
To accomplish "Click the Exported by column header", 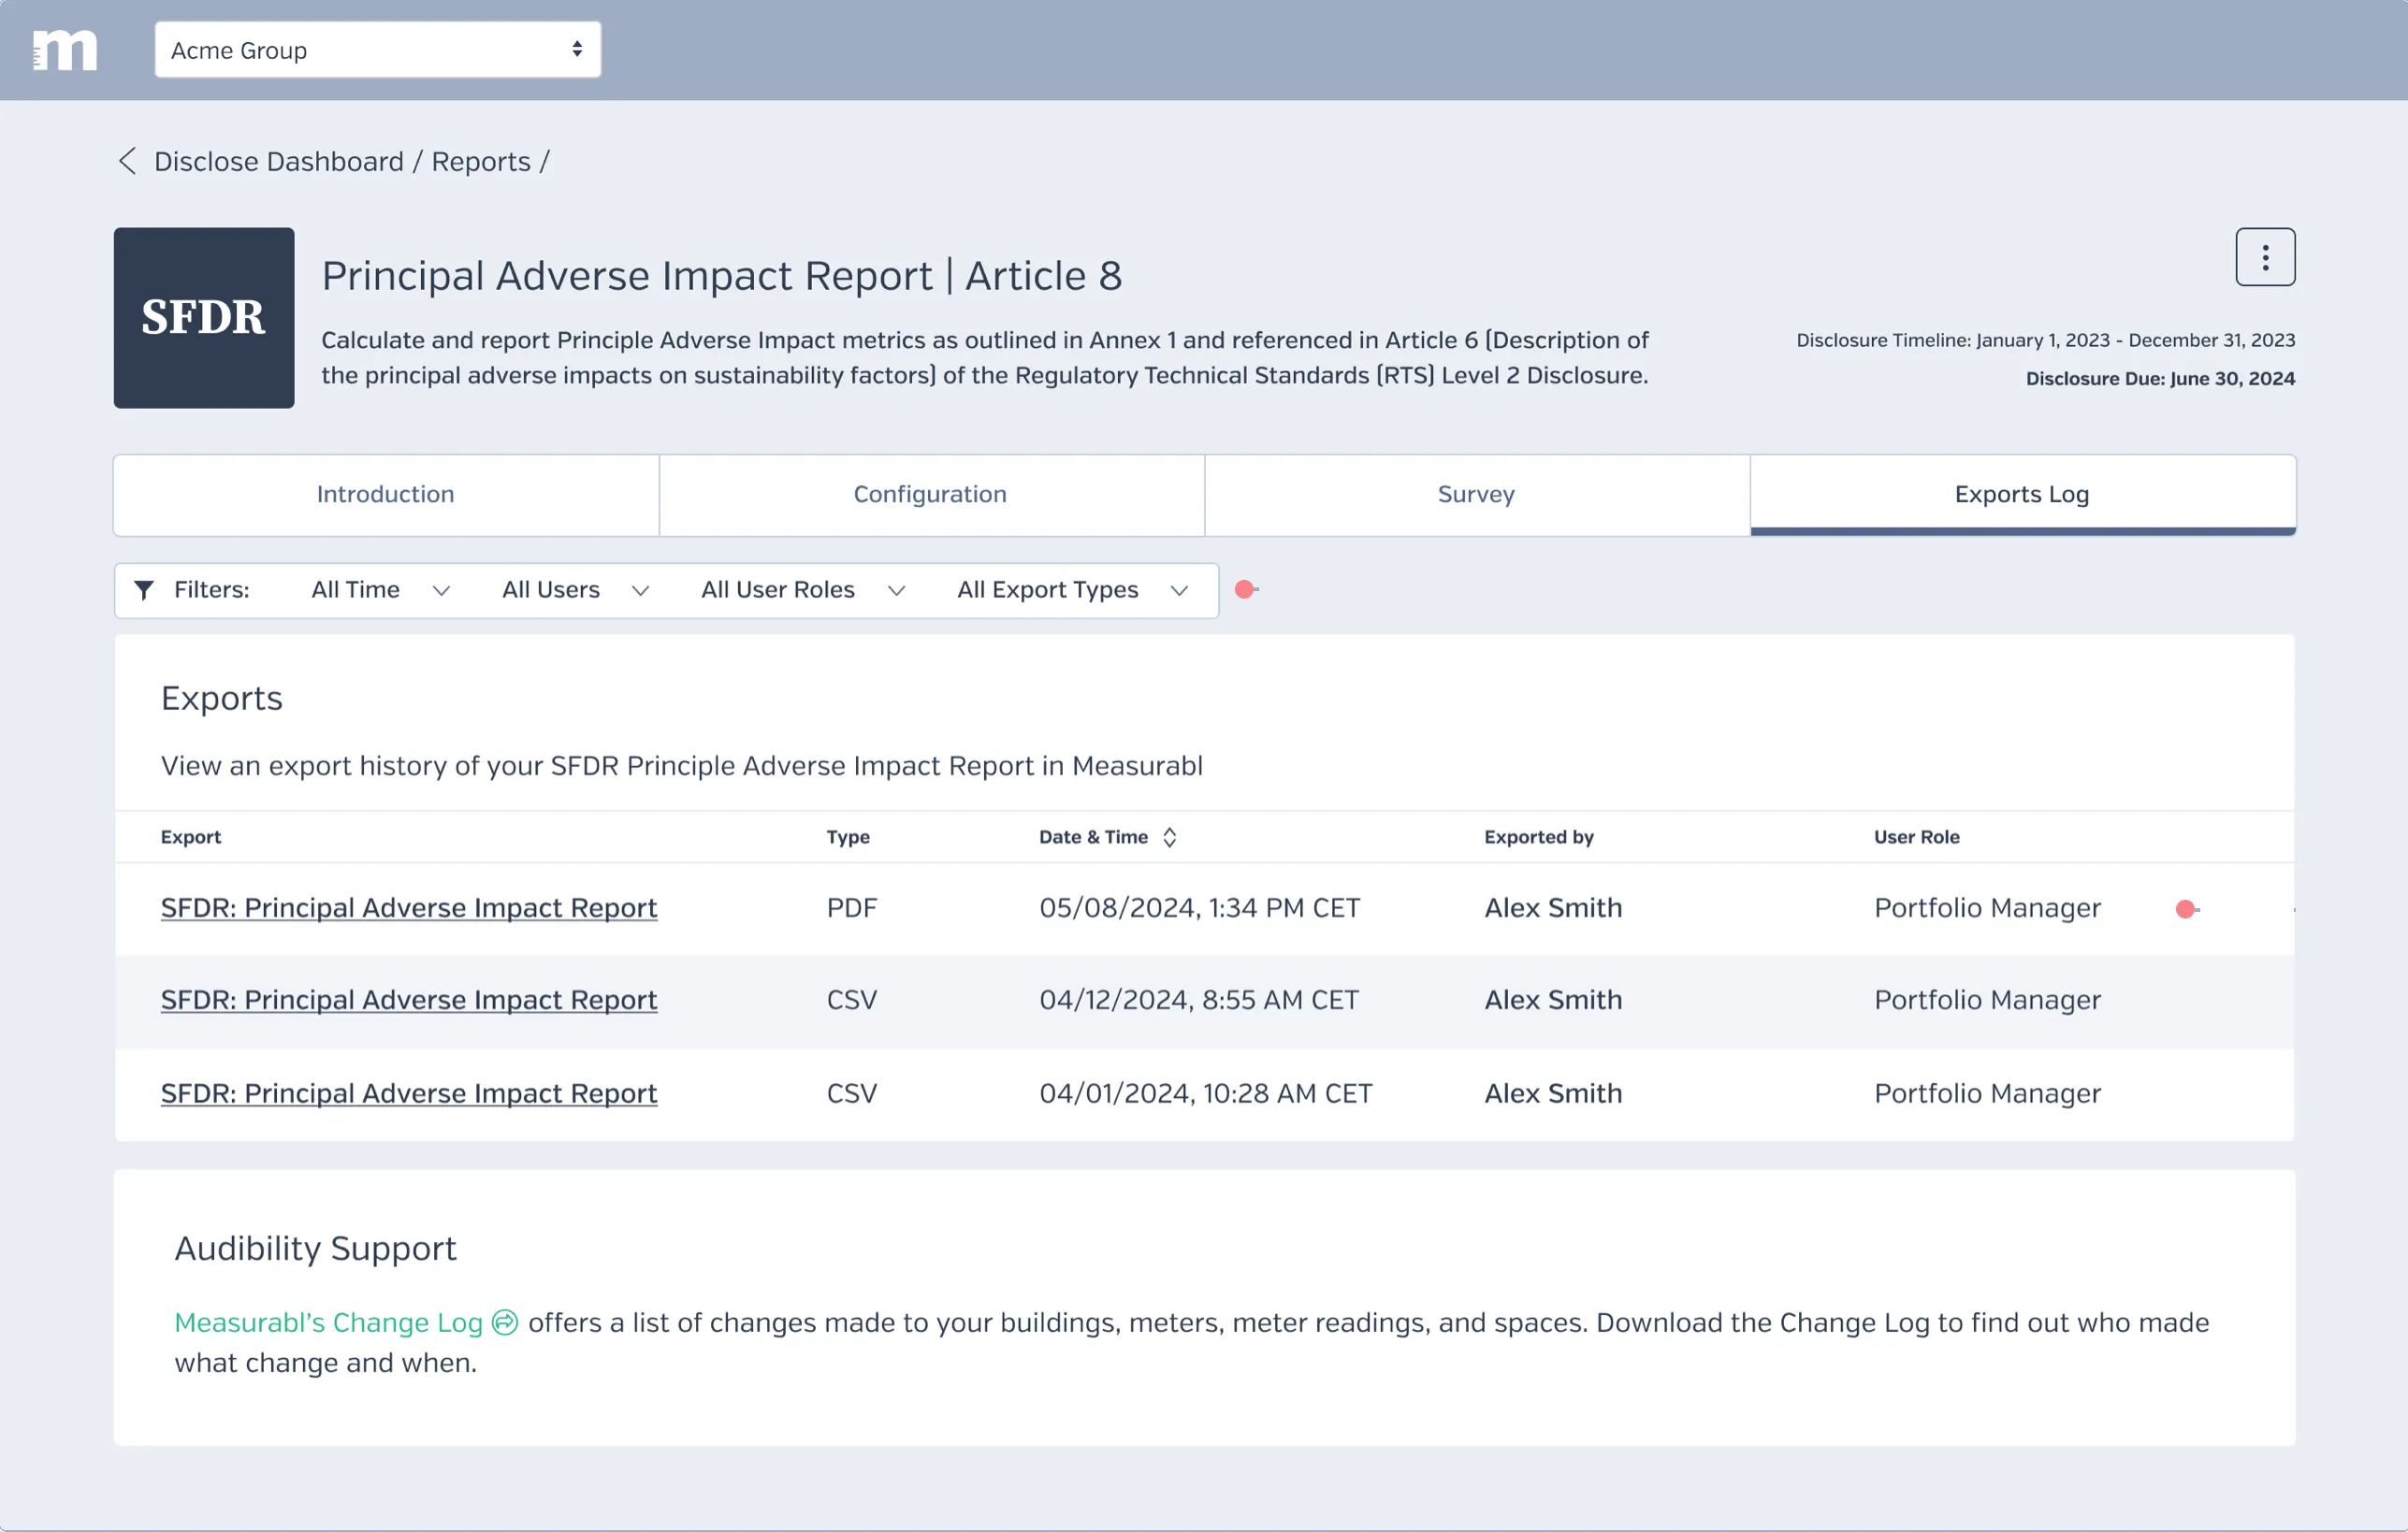I will [x=1539, y=837].
